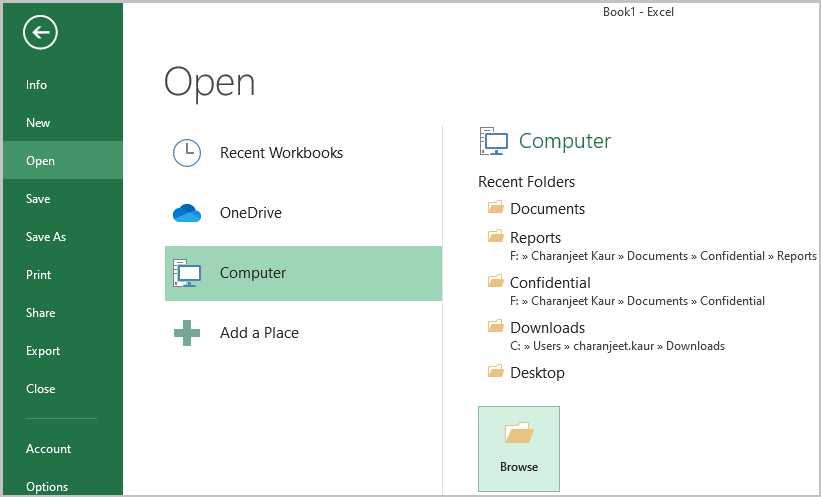Click the Desktop folder icon
Screen dimensions: 821x497
496,371
